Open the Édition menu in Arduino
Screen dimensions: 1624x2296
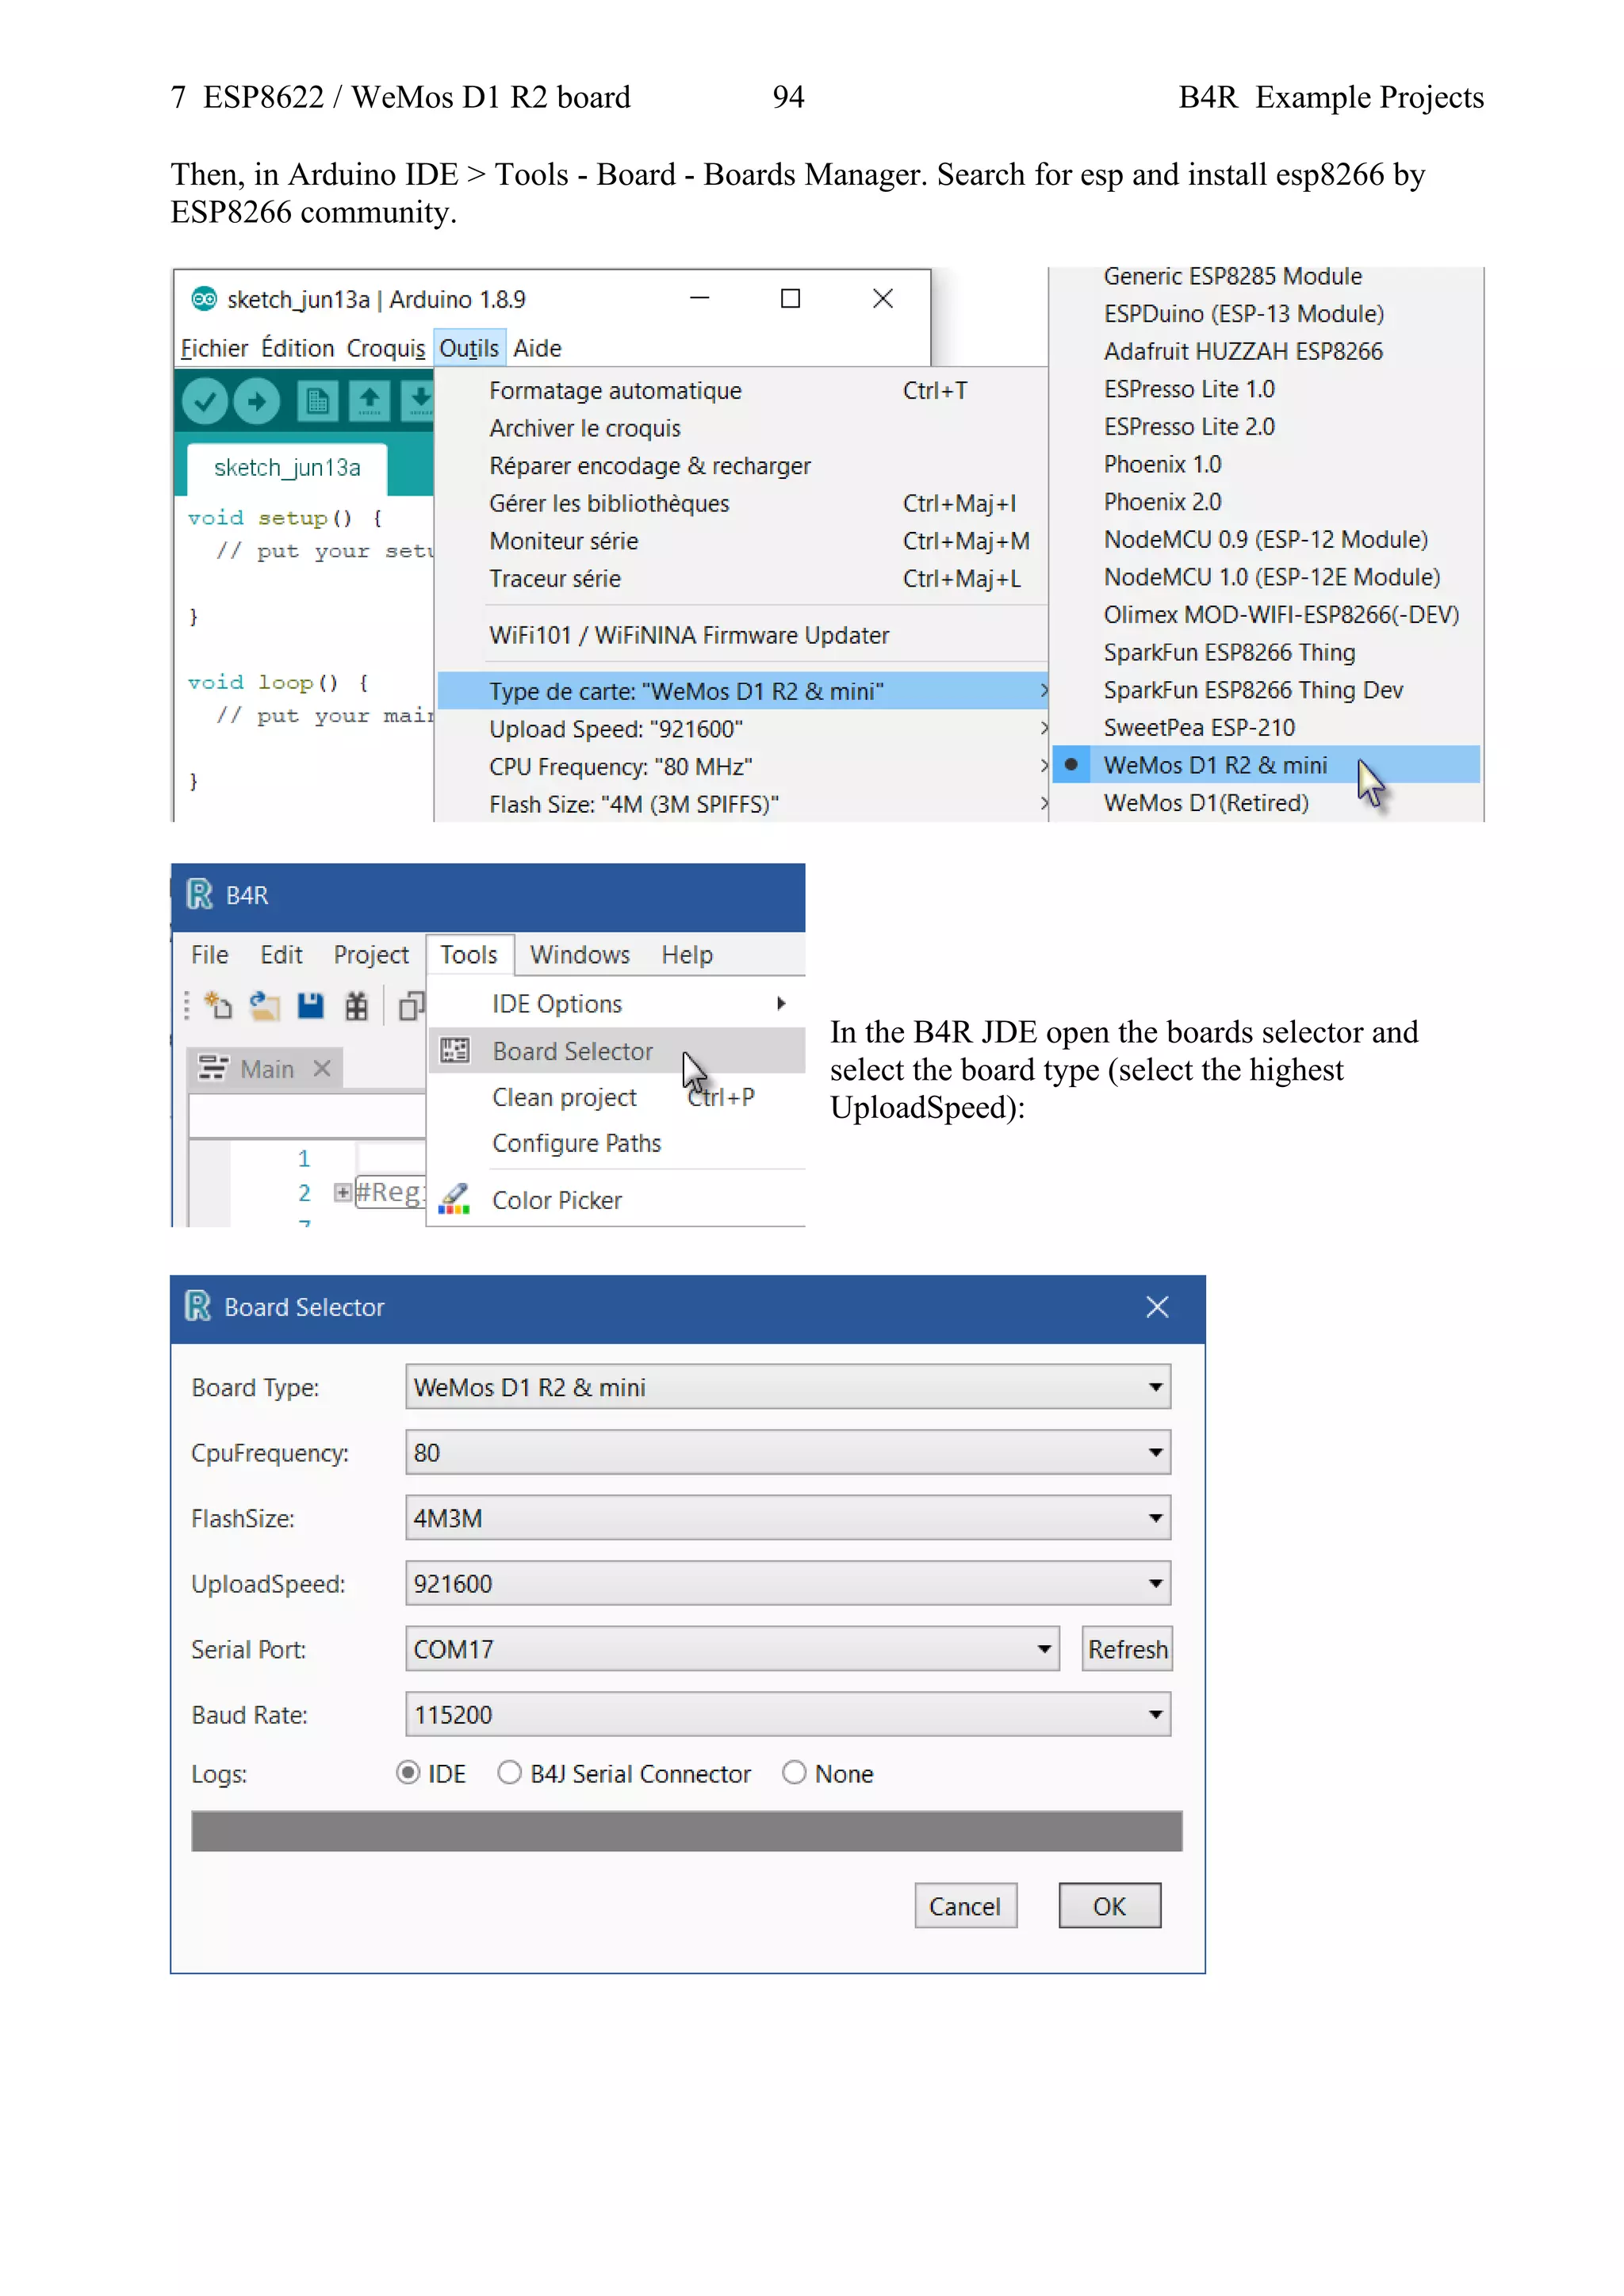[297, 348]
